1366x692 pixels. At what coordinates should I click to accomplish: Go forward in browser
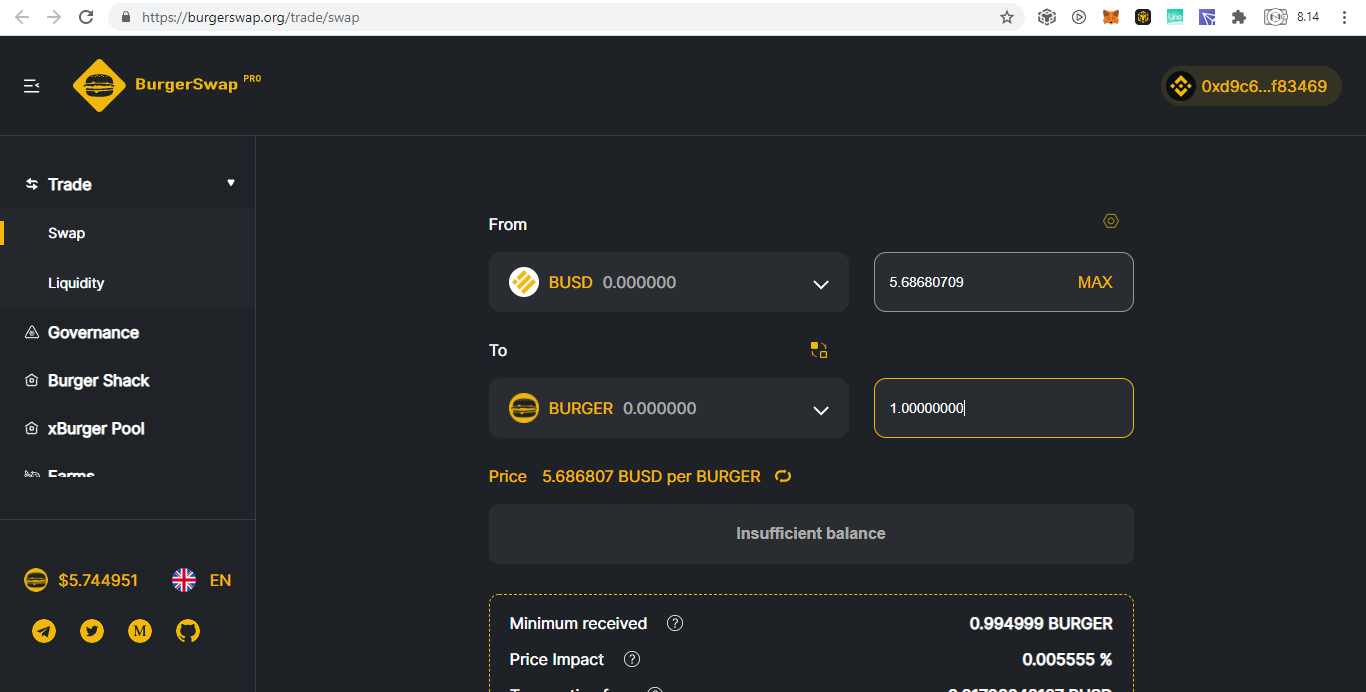coord(54,17)
